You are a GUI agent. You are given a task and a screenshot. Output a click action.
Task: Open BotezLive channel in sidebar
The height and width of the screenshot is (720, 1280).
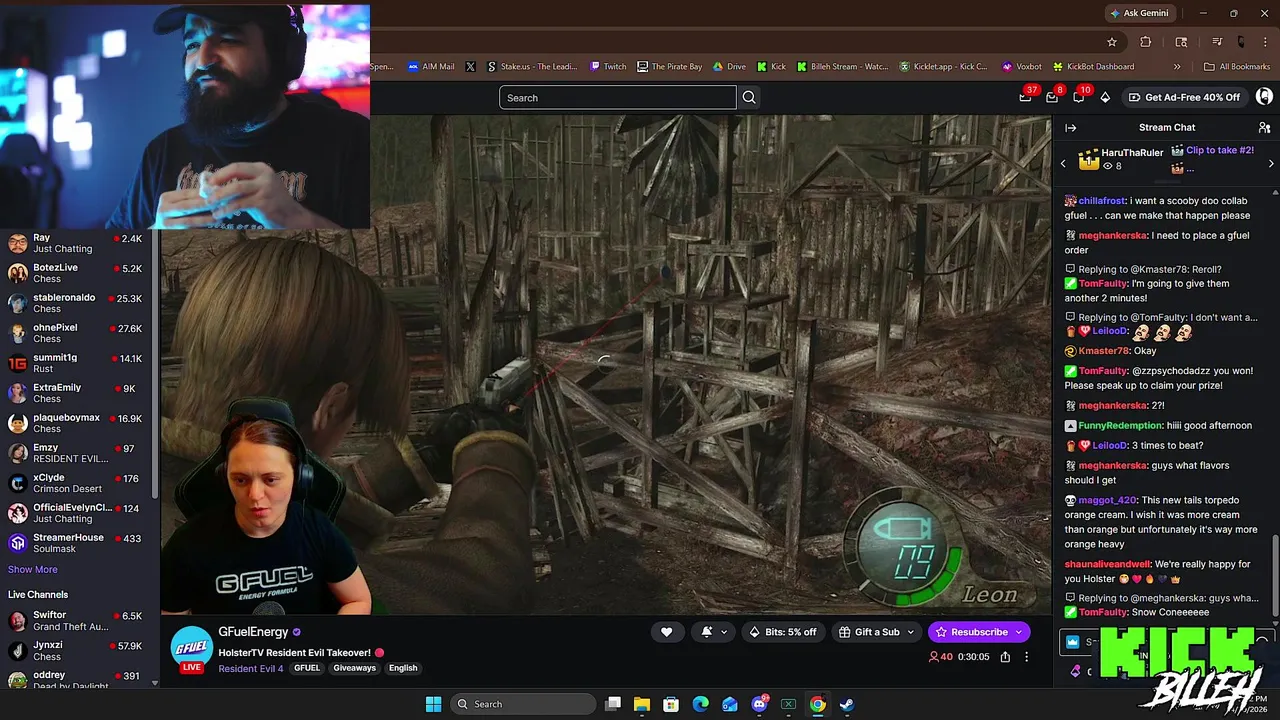pos(77,273)
